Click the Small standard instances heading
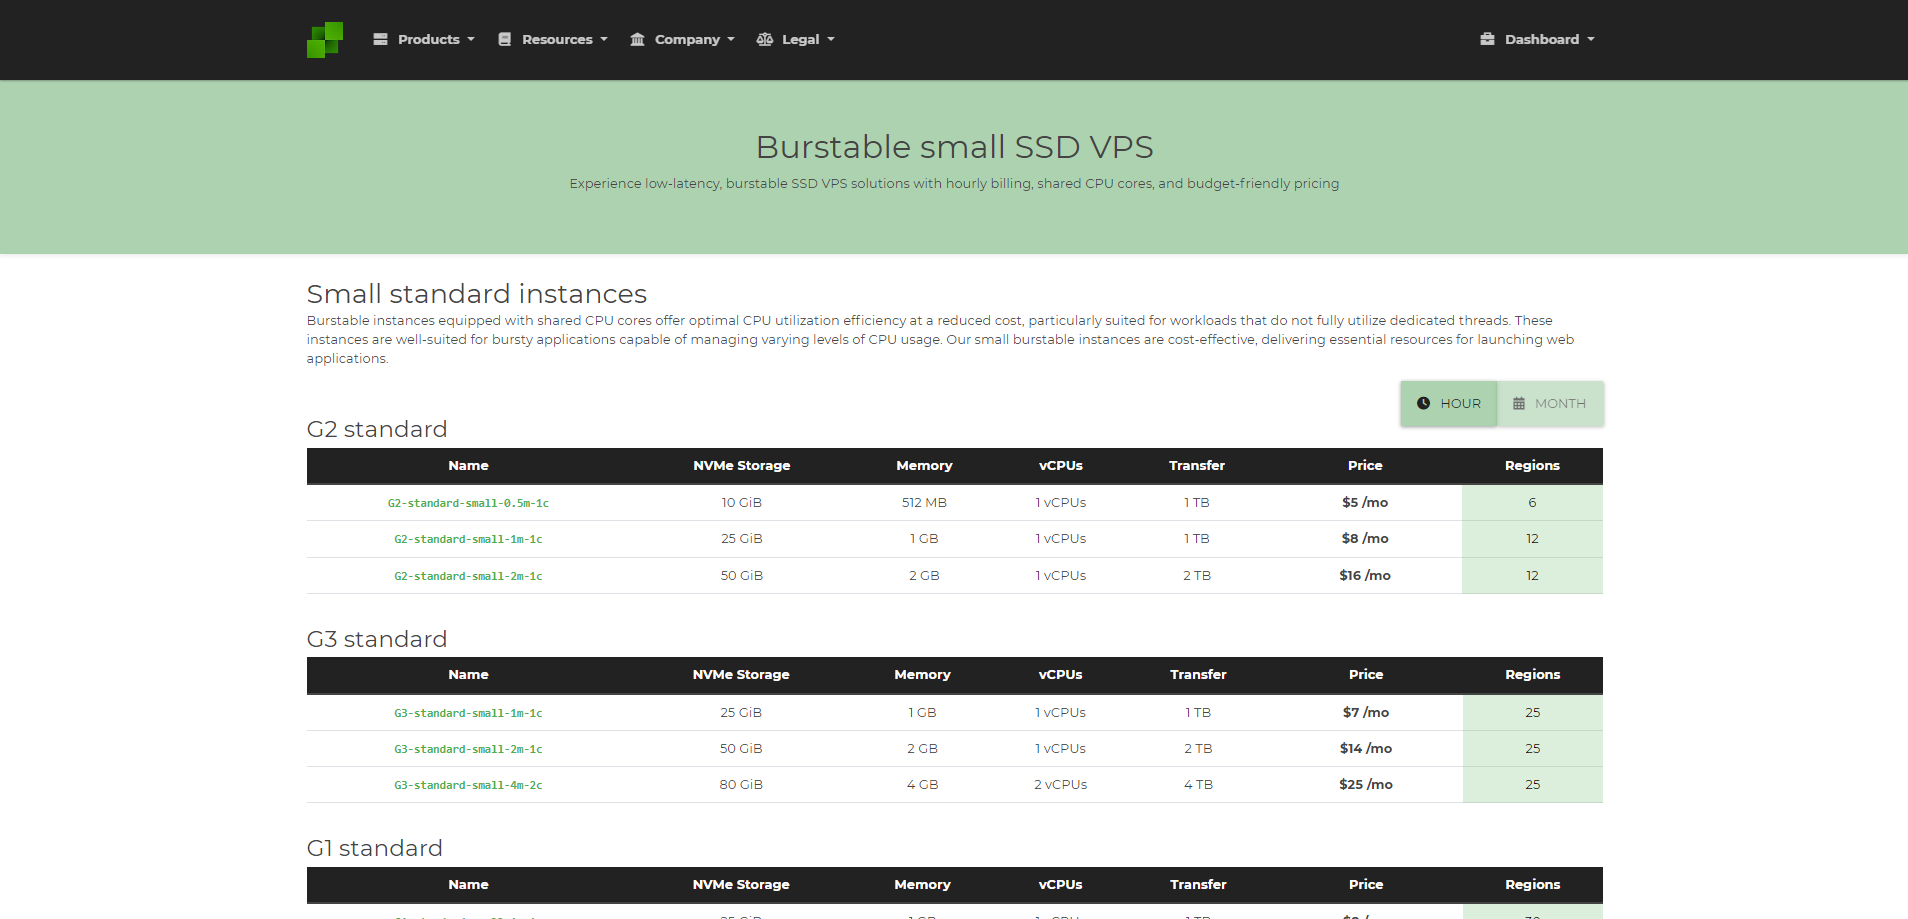The height and width of the screenshot is (919, 1908). [477, 294]
